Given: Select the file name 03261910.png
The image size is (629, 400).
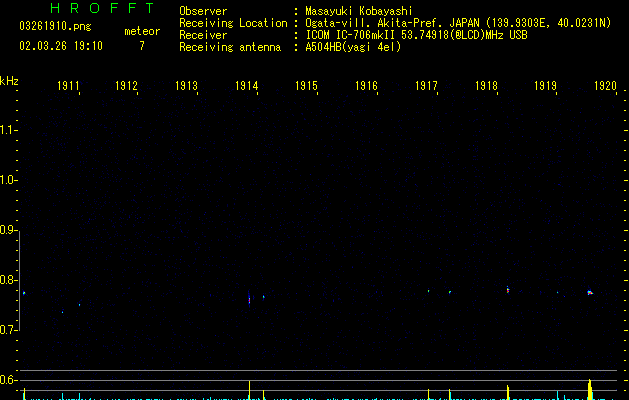Looking at the screenshot, I should [x=55, y=26].
